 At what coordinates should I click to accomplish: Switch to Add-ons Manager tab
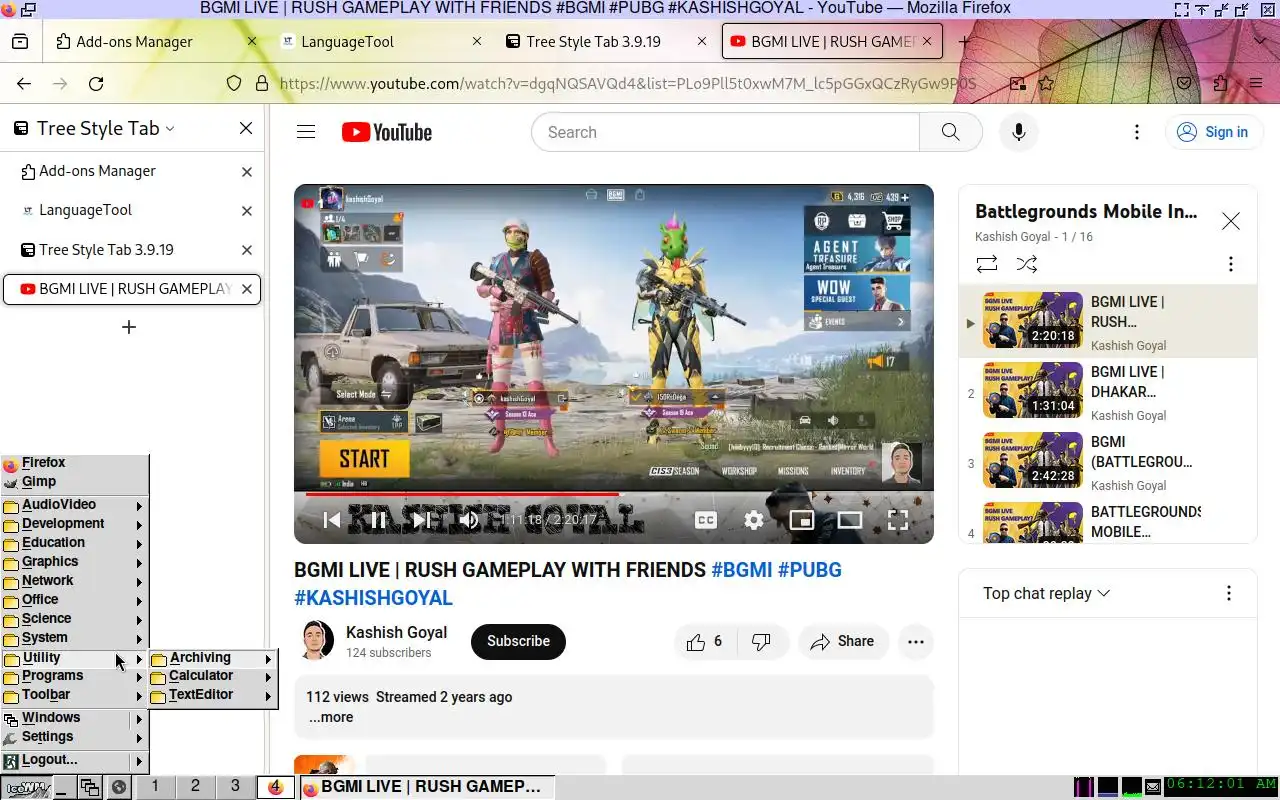click(156, 42)
